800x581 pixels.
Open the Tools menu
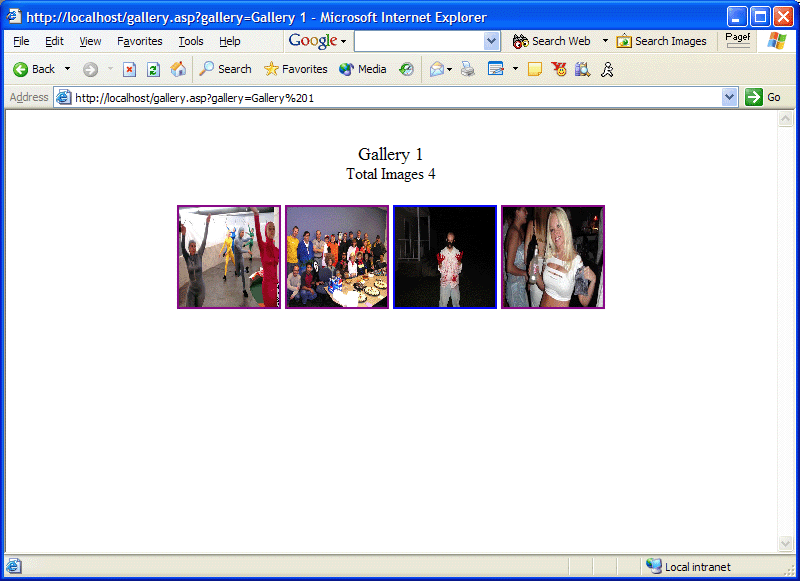click(191, 41)
